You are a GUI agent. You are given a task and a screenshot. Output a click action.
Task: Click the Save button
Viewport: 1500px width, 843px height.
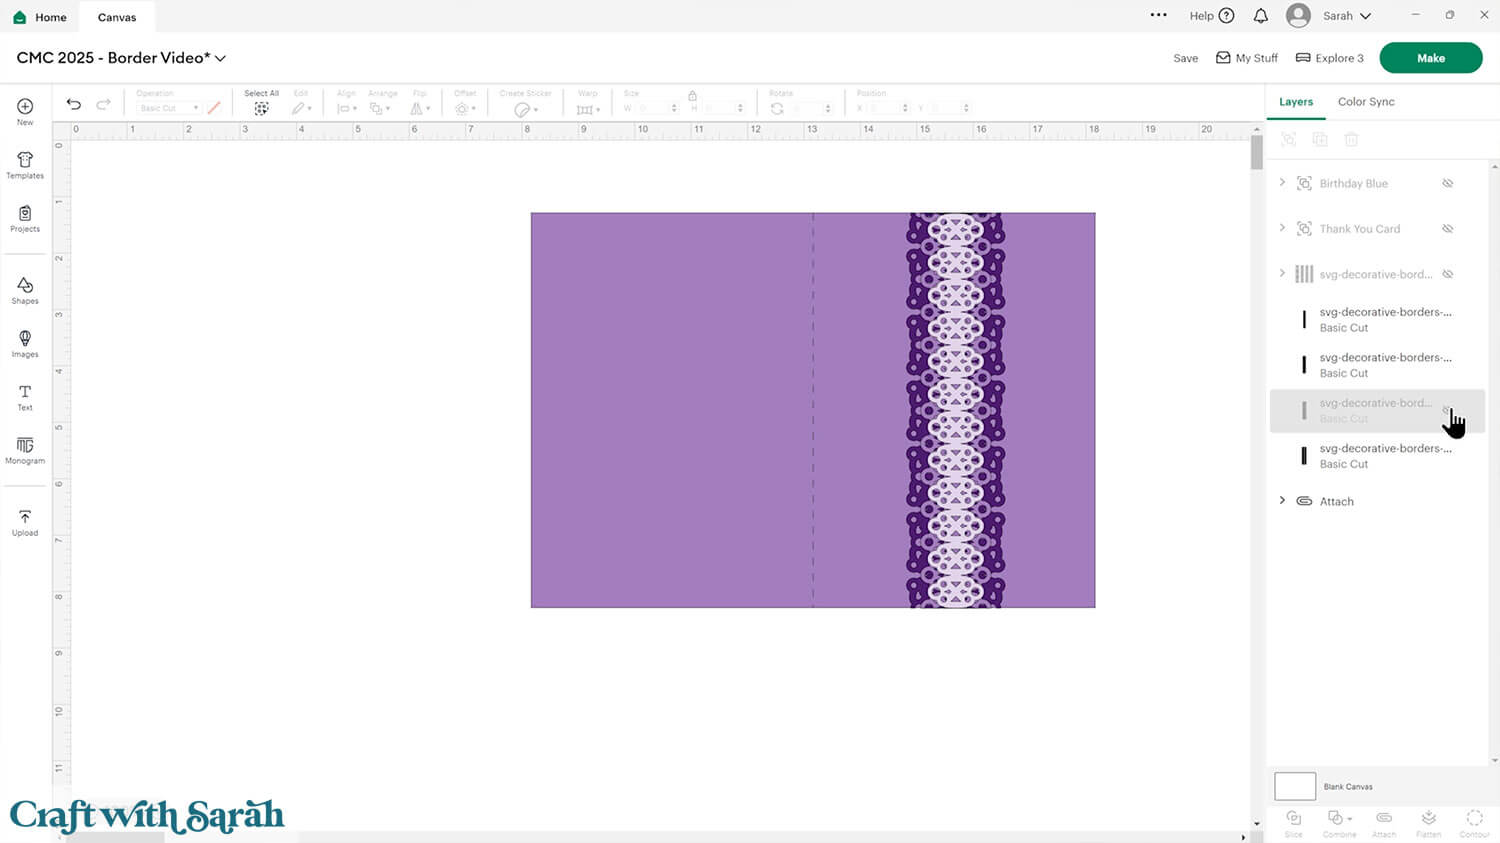tap(1186, 58)
